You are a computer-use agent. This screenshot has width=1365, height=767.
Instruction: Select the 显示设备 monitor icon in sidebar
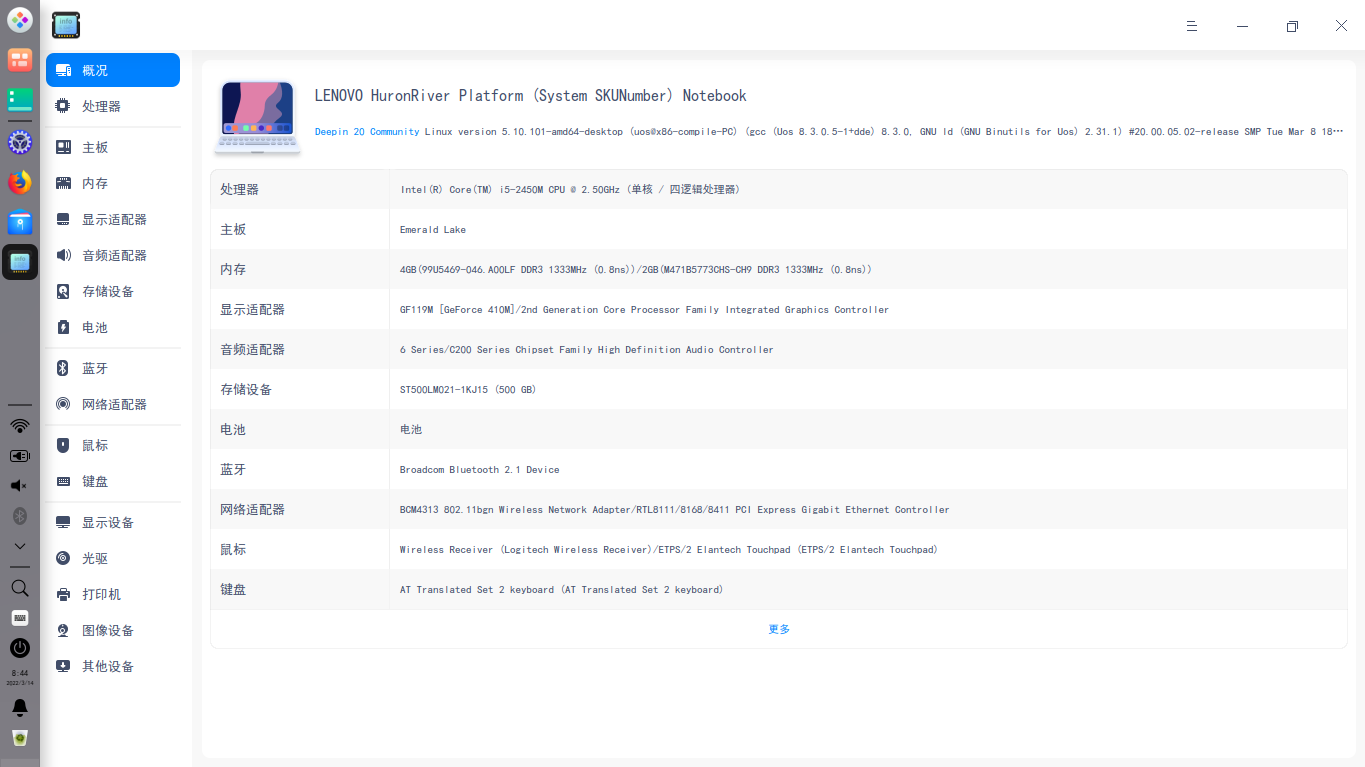tap(63, 522)
